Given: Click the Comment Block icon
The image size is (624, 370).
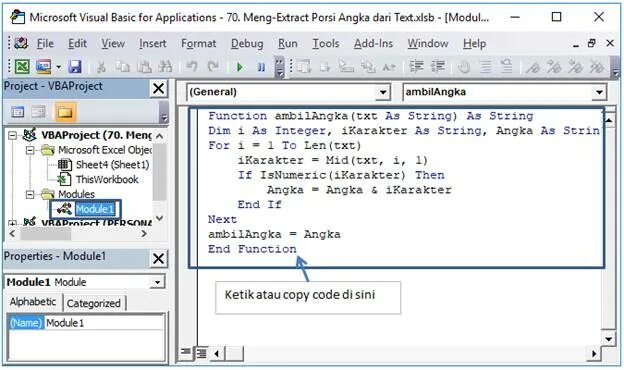Looking at the screenshot, I should pyautogui.click(x=485, y=66).
